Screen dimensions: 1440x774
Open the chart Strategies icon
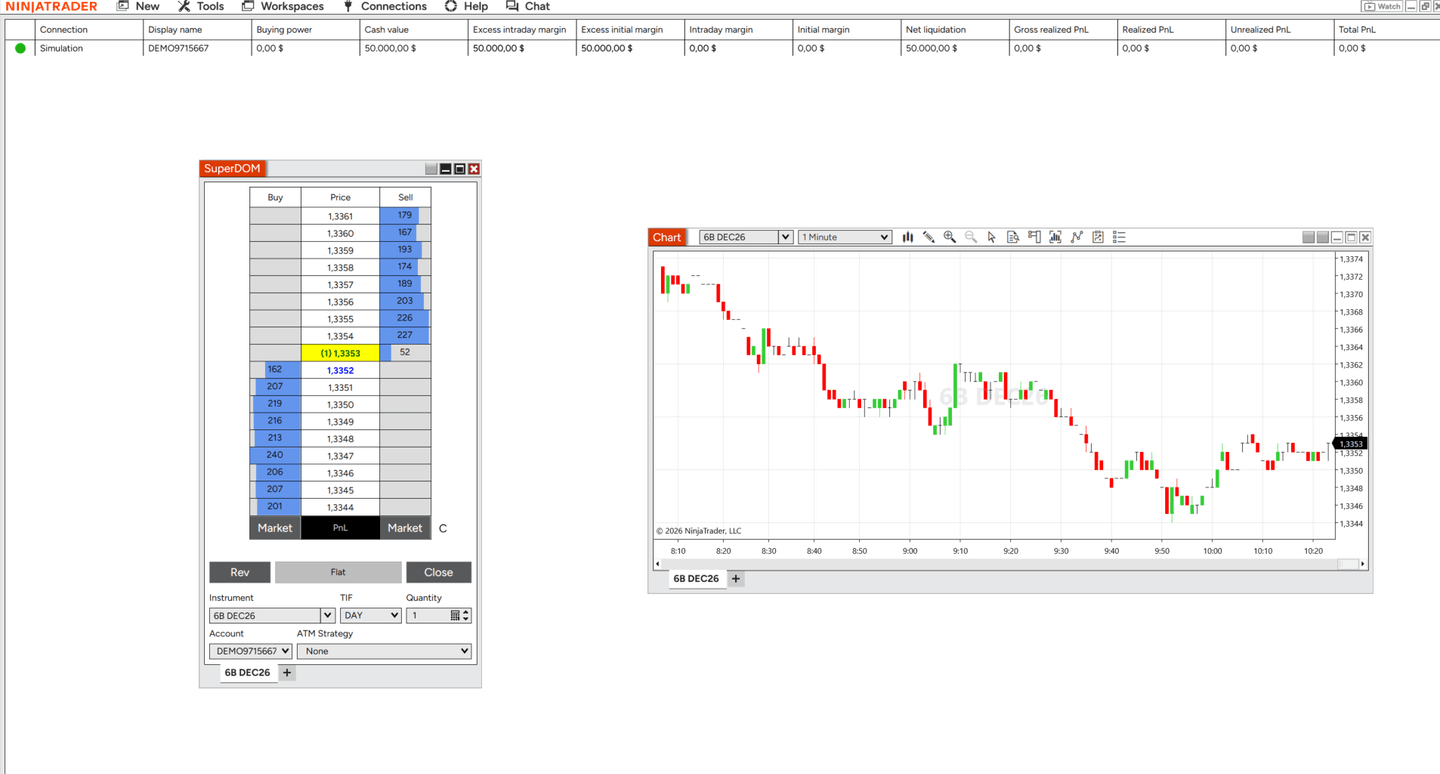pyautogui.click(x=1076, y=237)
